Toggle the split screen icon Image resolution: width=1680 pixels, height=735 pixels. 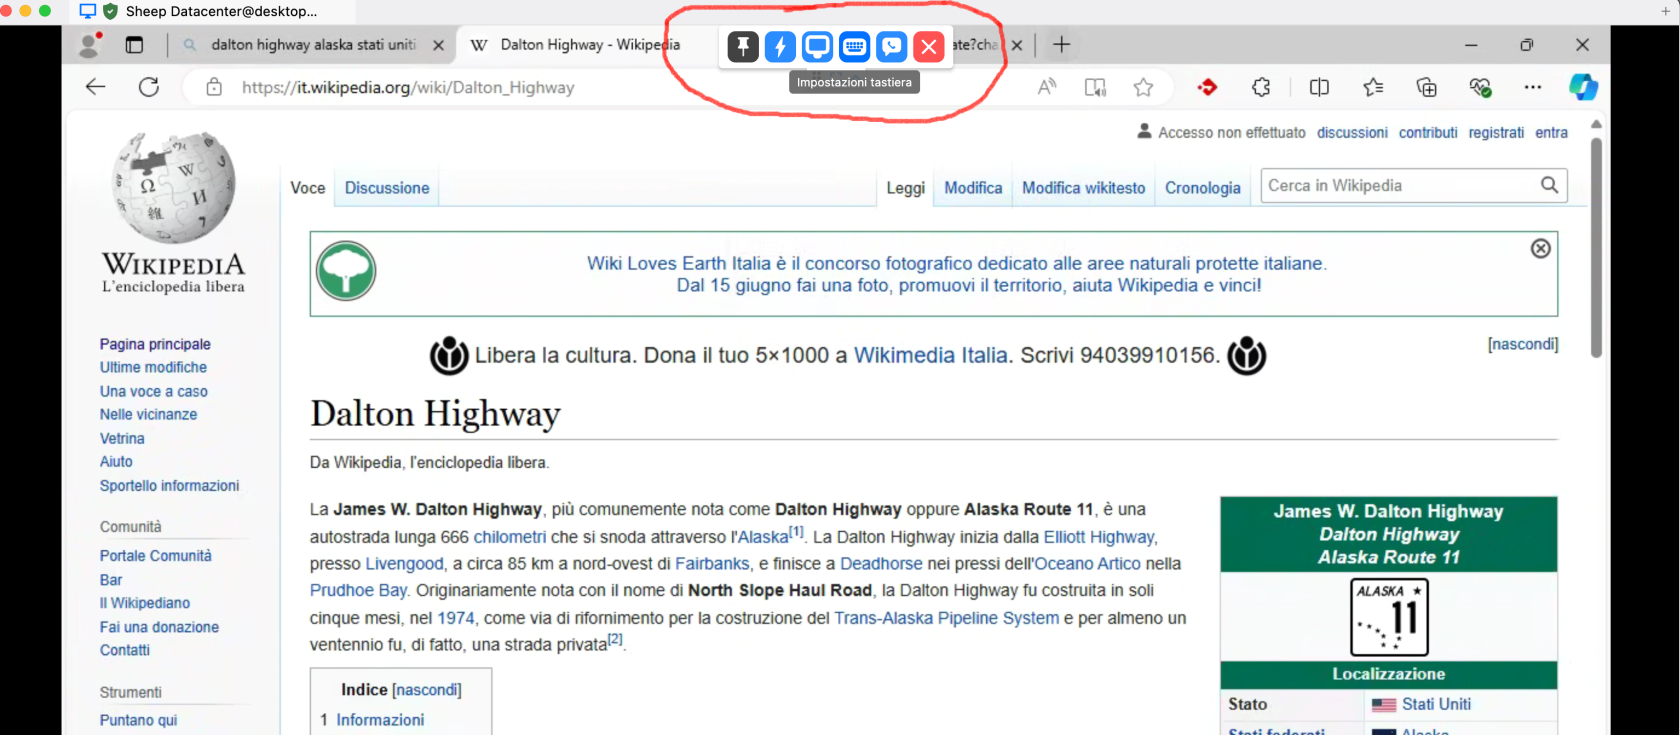point(1319,87)
